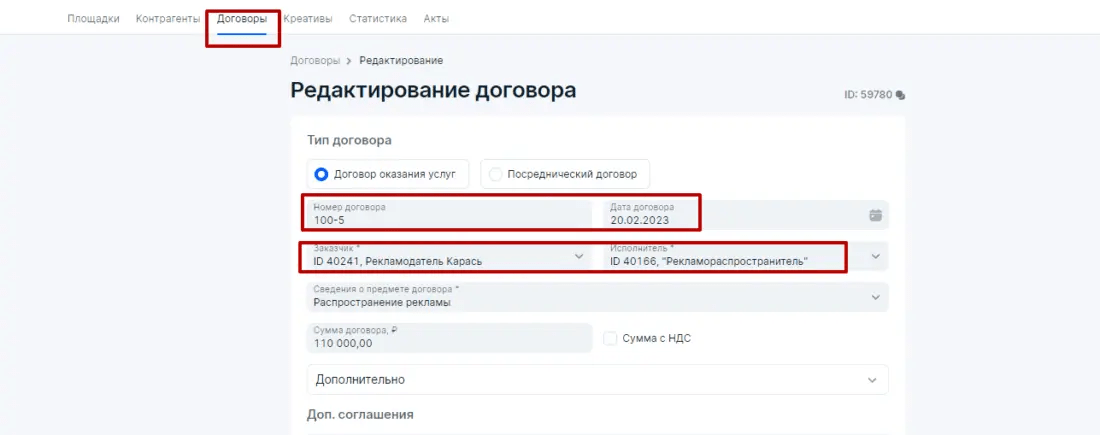Open the Контрагенты tab
The image size is (1100, 435).
point(168,19)
